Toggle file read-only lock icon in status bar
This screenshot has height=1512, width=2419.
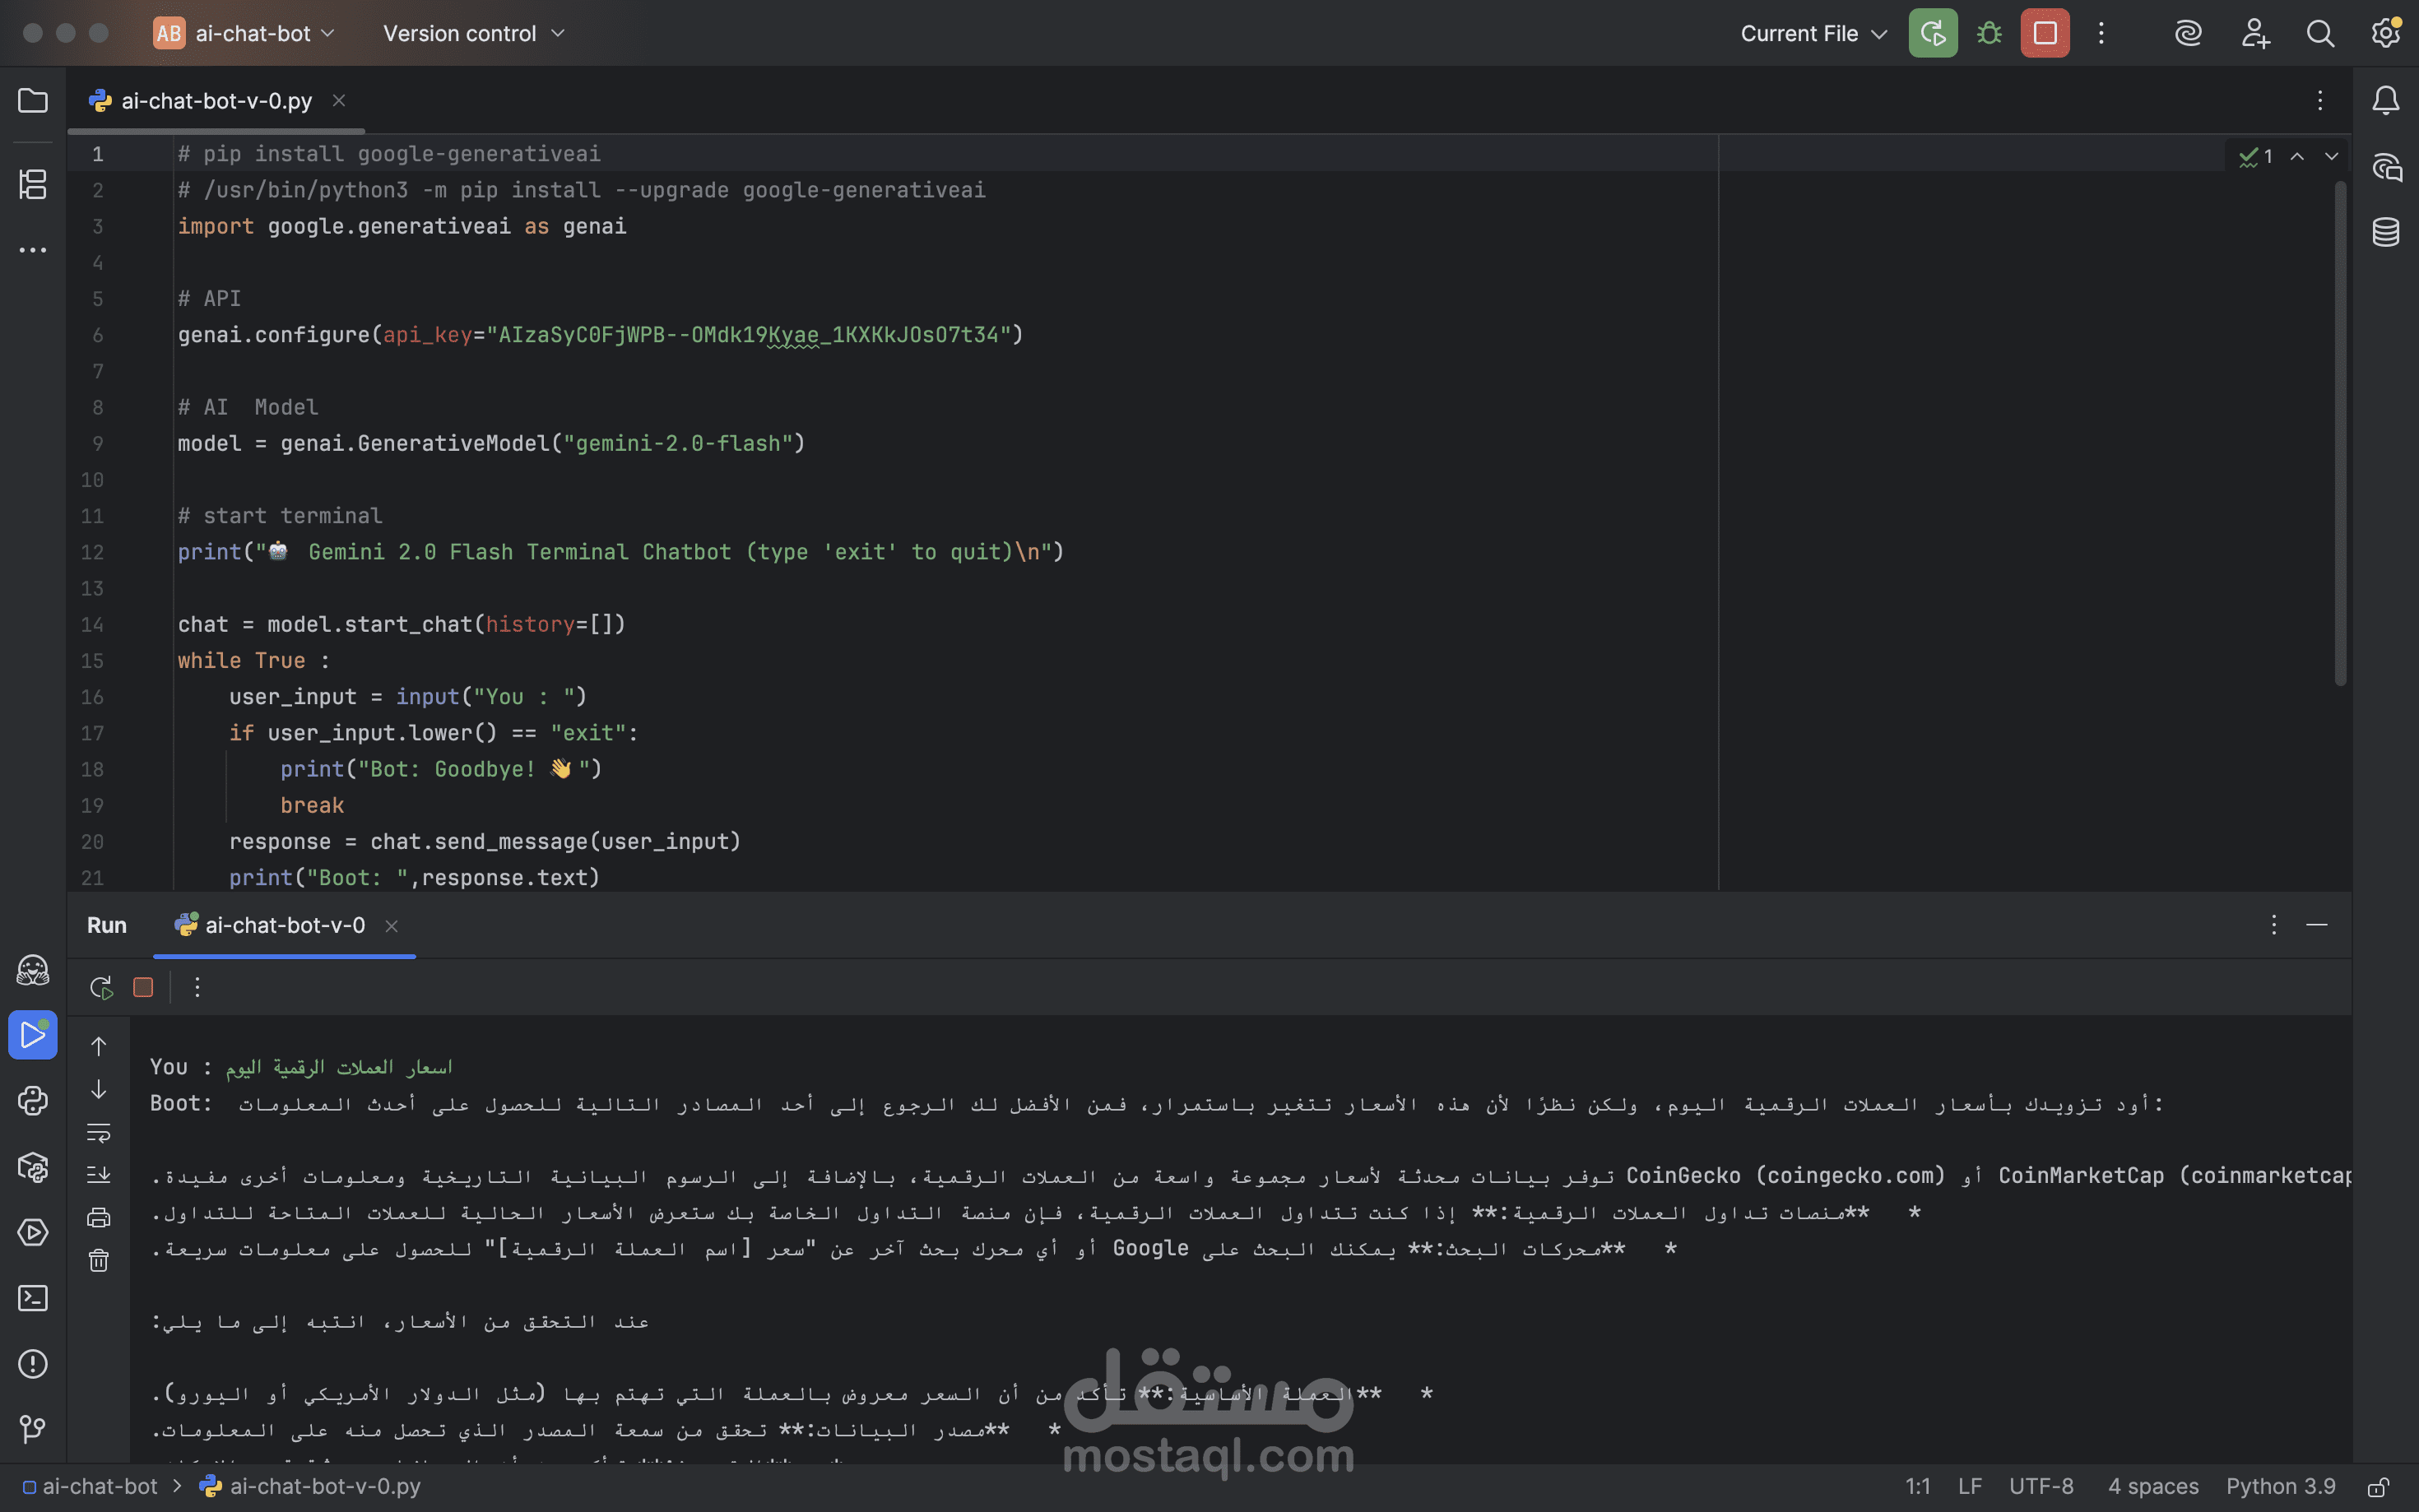pyautogui.click(x=2379, y=1487)
